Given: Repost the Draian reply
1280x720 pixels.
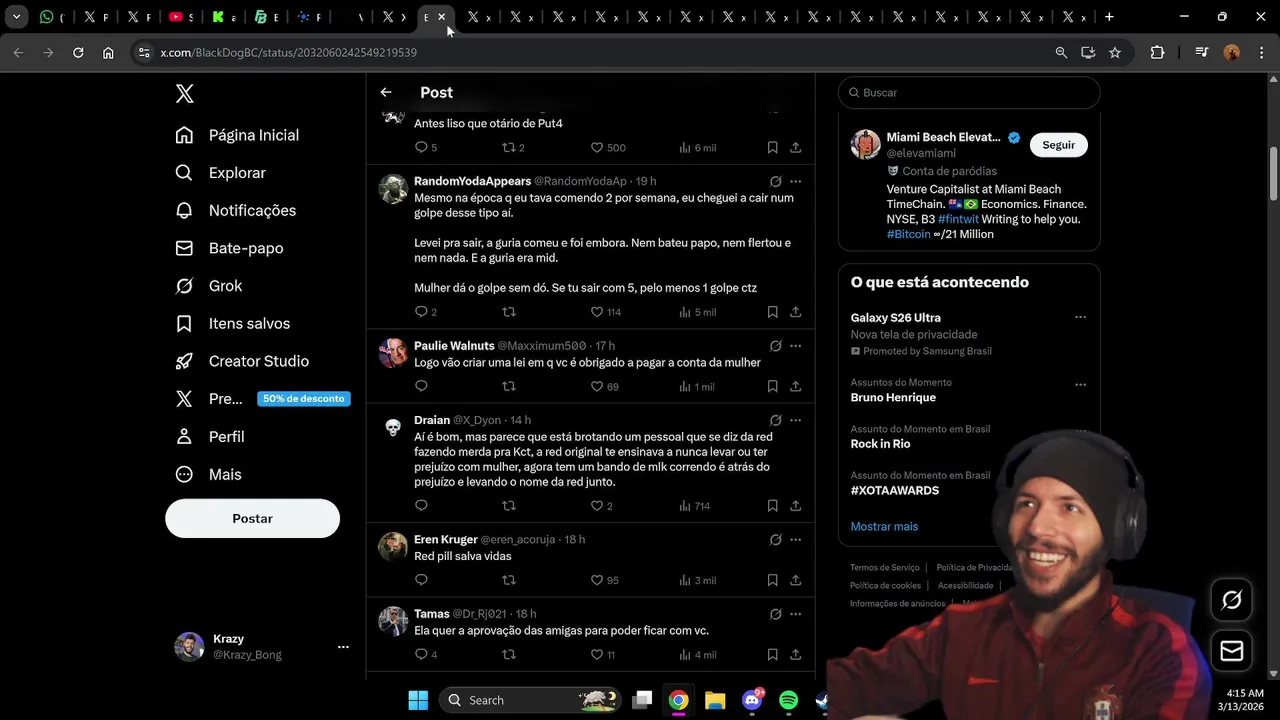Looking at the screenshot, I should tap(509, 506).
